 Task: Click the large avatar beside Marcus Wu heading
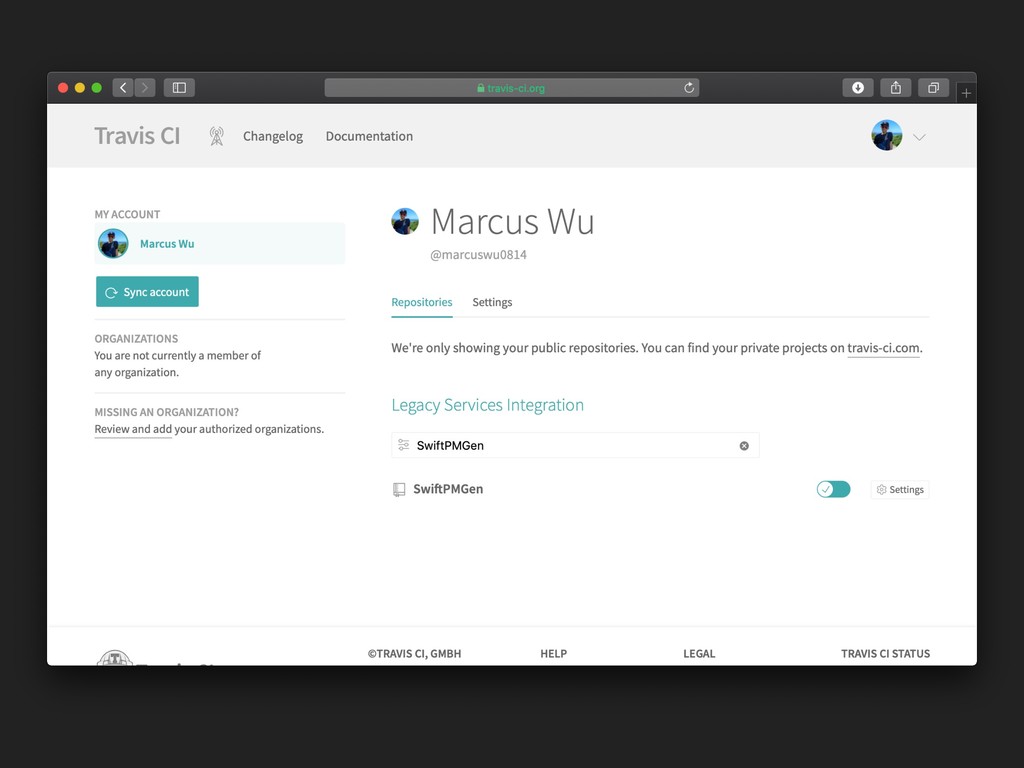[405, 221]
